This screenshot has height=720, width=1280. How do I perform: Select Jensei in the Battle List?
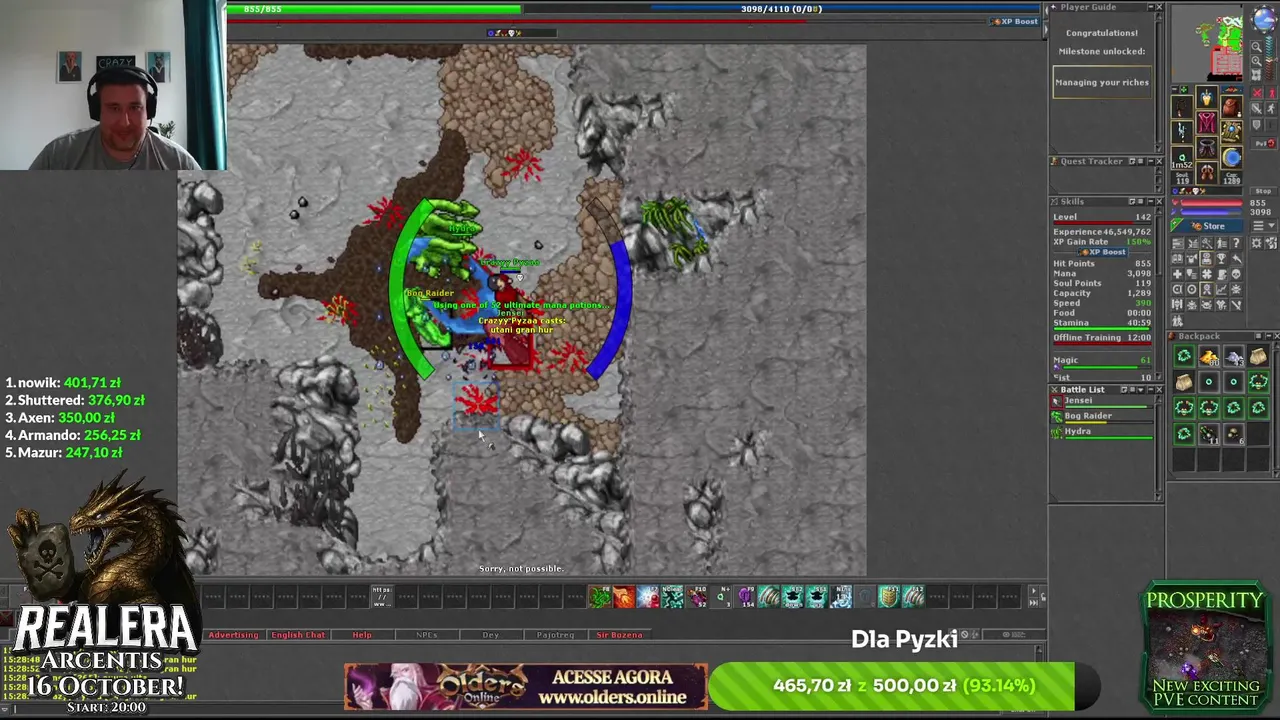[1103, 400]
